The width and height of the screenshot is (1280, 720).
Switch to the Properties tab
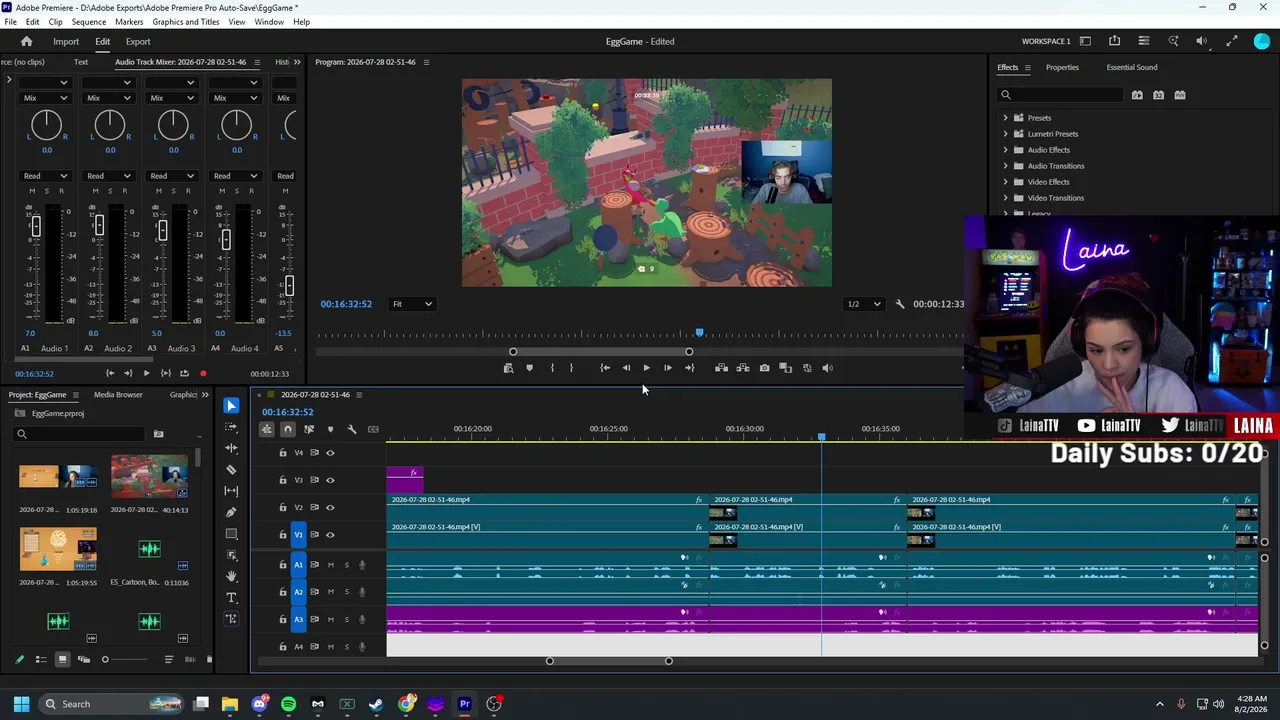(x=1062, y=68)
